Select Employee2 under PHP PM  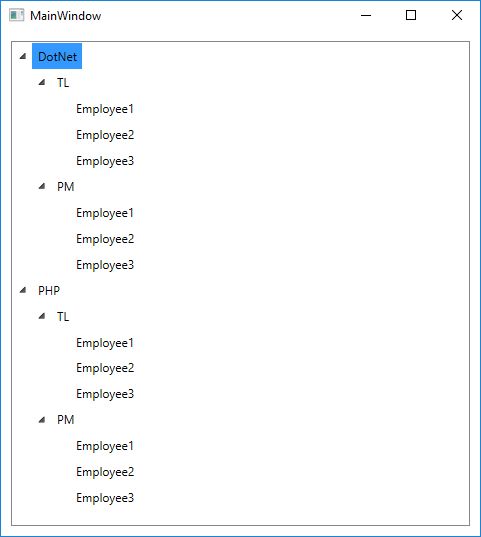(105, 472)
